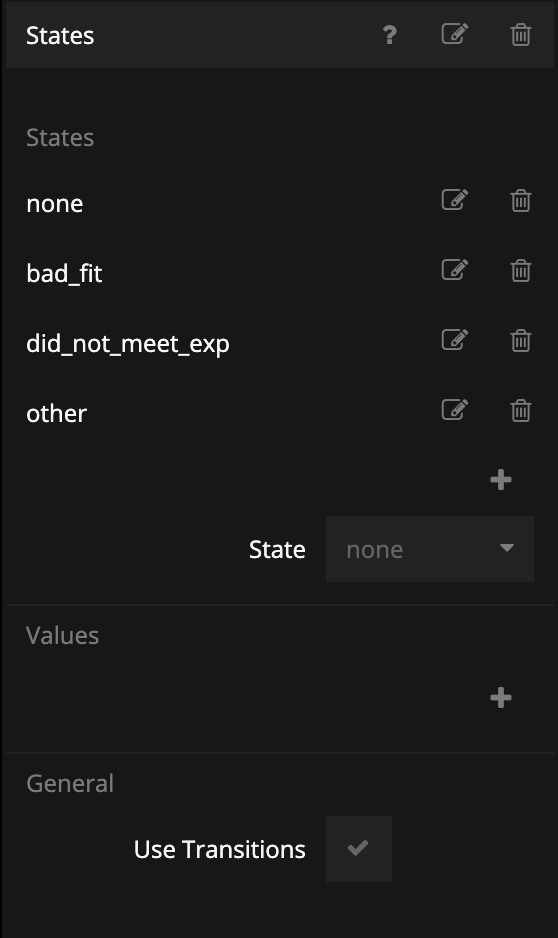This screenshot has height=938, width=558.
Task: Delete the other state
Action: (521, 410)
